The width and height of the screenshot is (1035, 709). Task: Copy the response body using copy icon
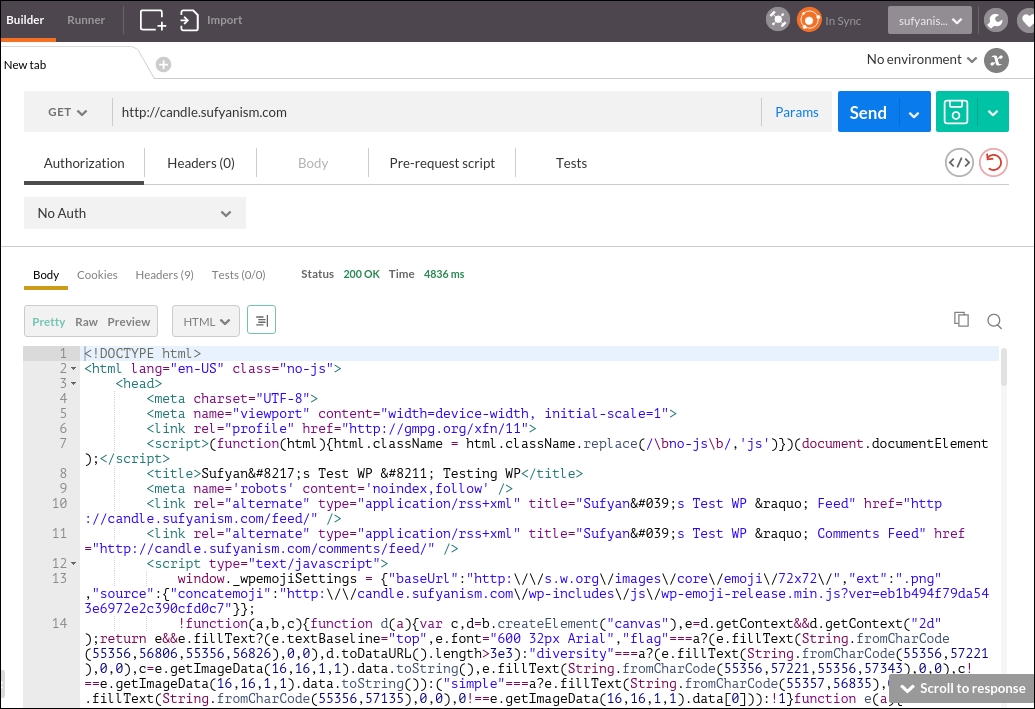(x=961, y=319)
